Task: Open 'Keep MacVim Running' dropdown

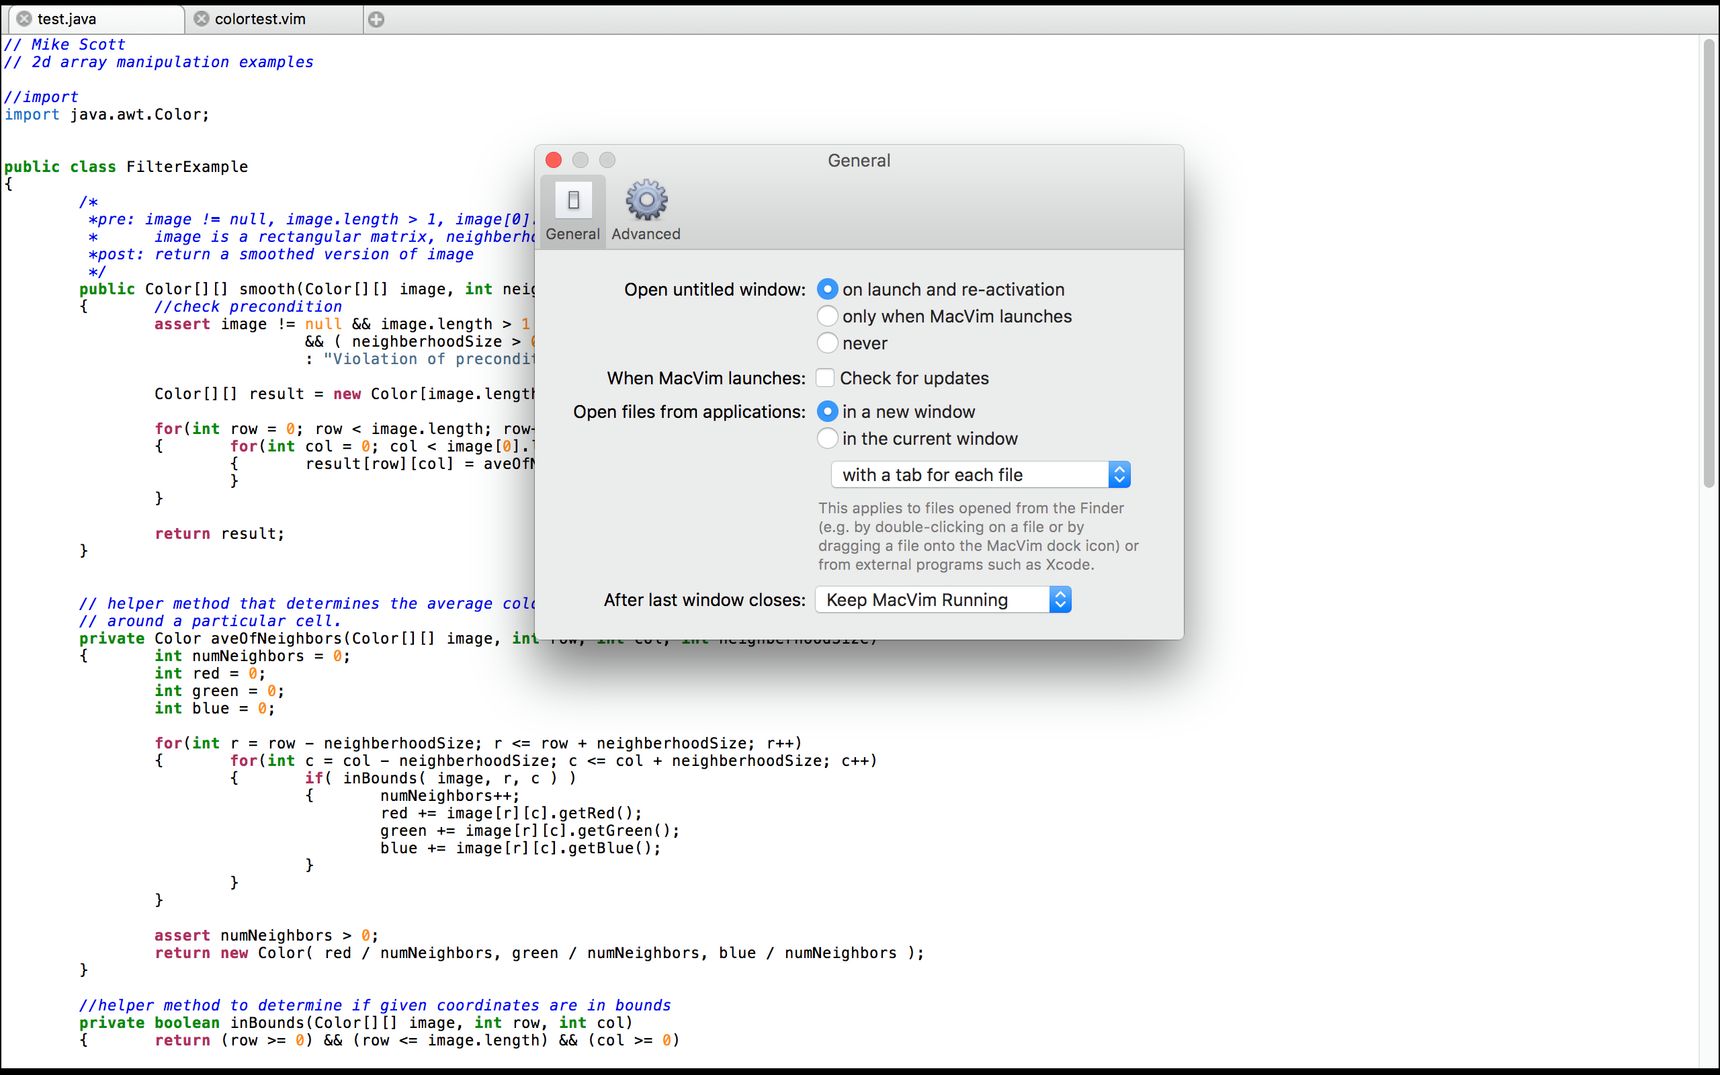Action: tap(943, 600)
